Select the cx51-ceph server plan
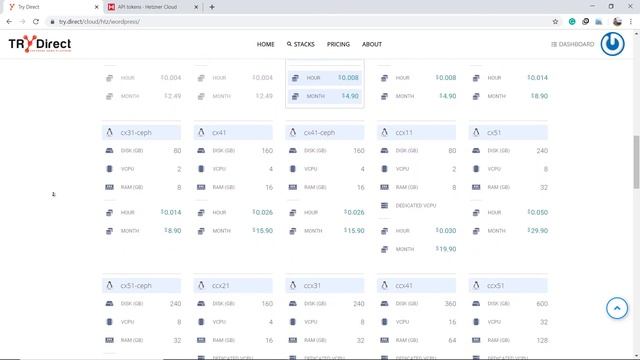 point(141,285)
